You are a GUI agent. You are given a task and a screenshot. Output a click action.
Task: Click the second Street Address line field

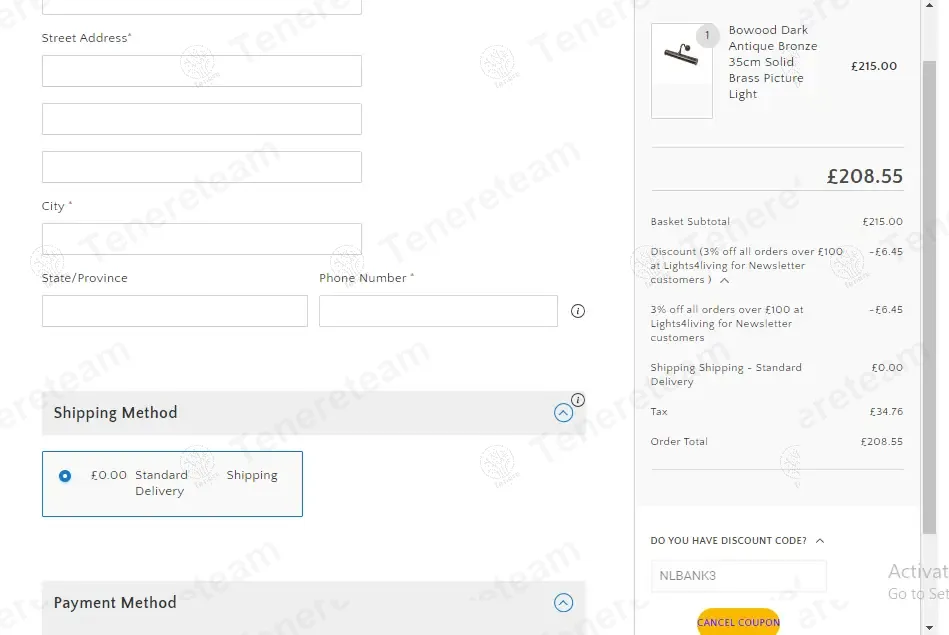click(x=201, y=119)
